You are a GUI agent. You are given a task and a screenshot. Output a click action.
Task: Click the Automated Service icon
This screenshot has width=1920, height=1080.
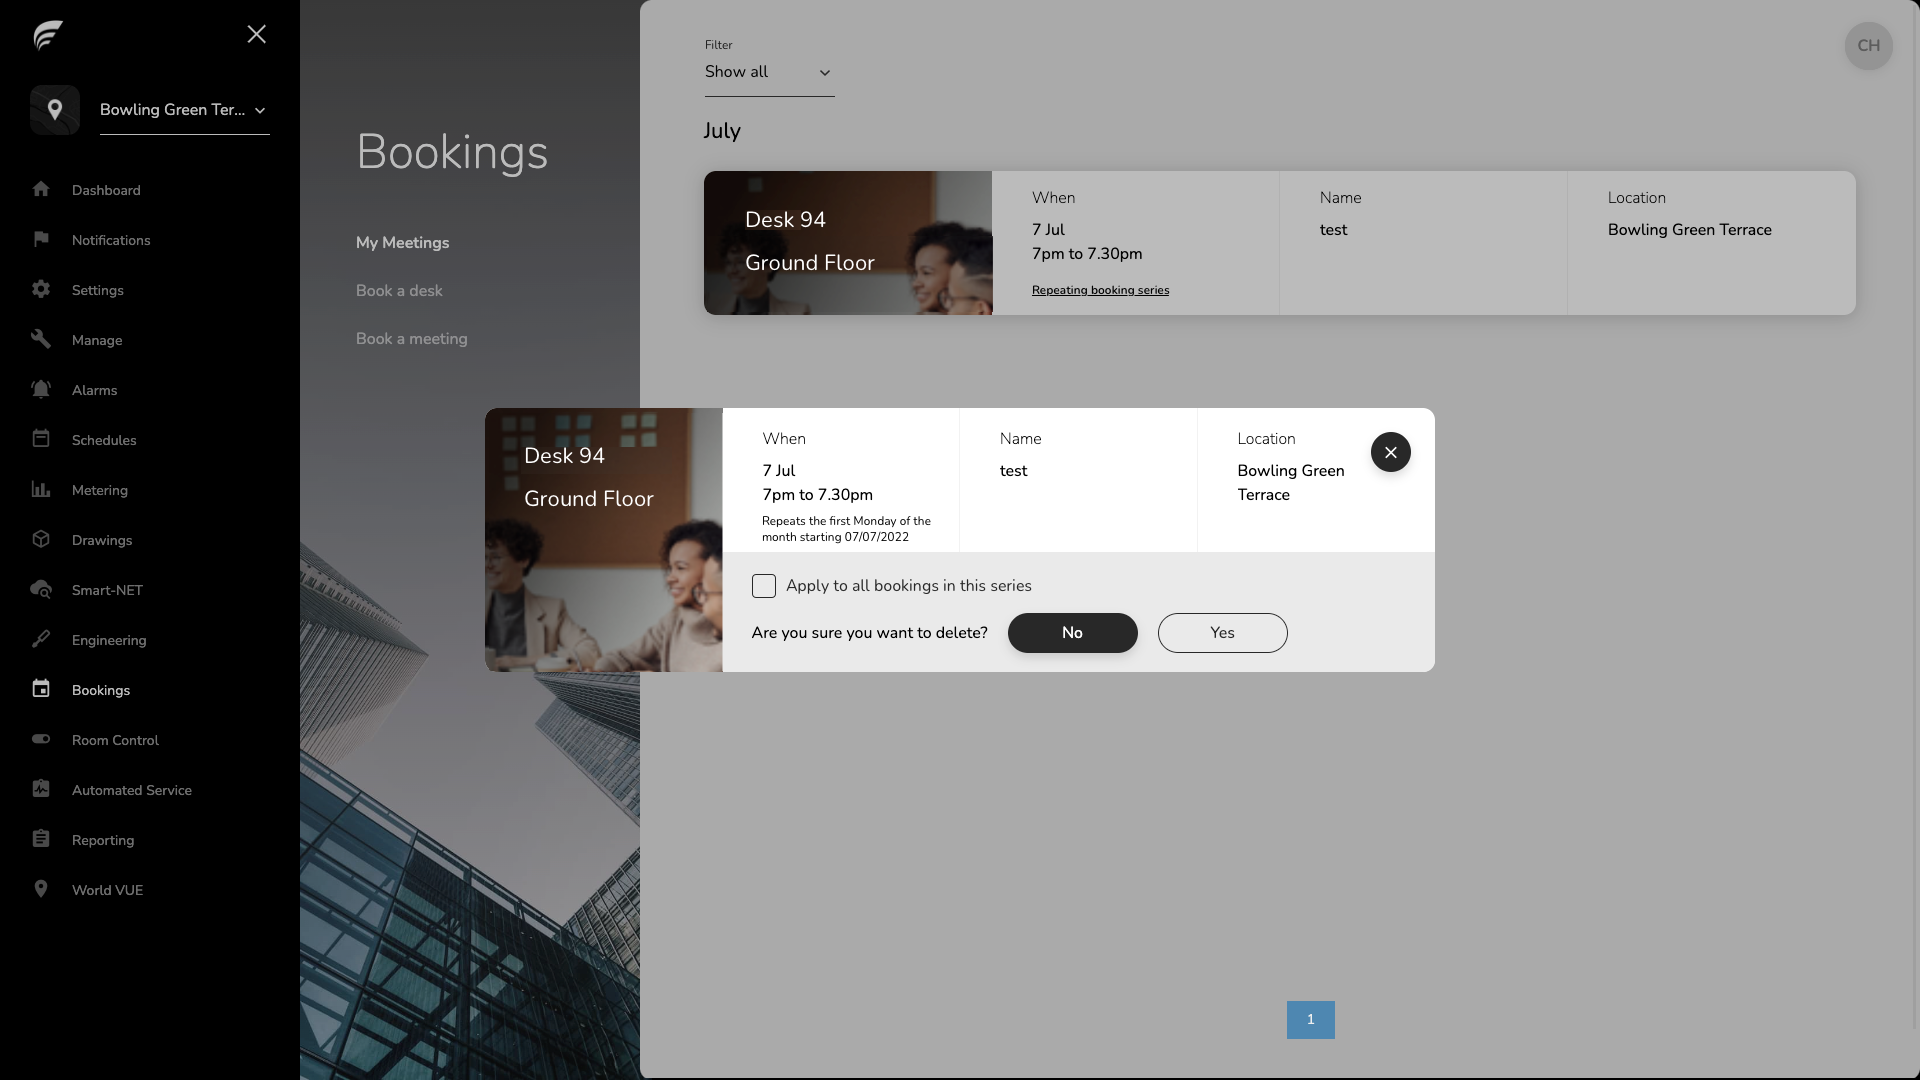[x=41, y=789]
